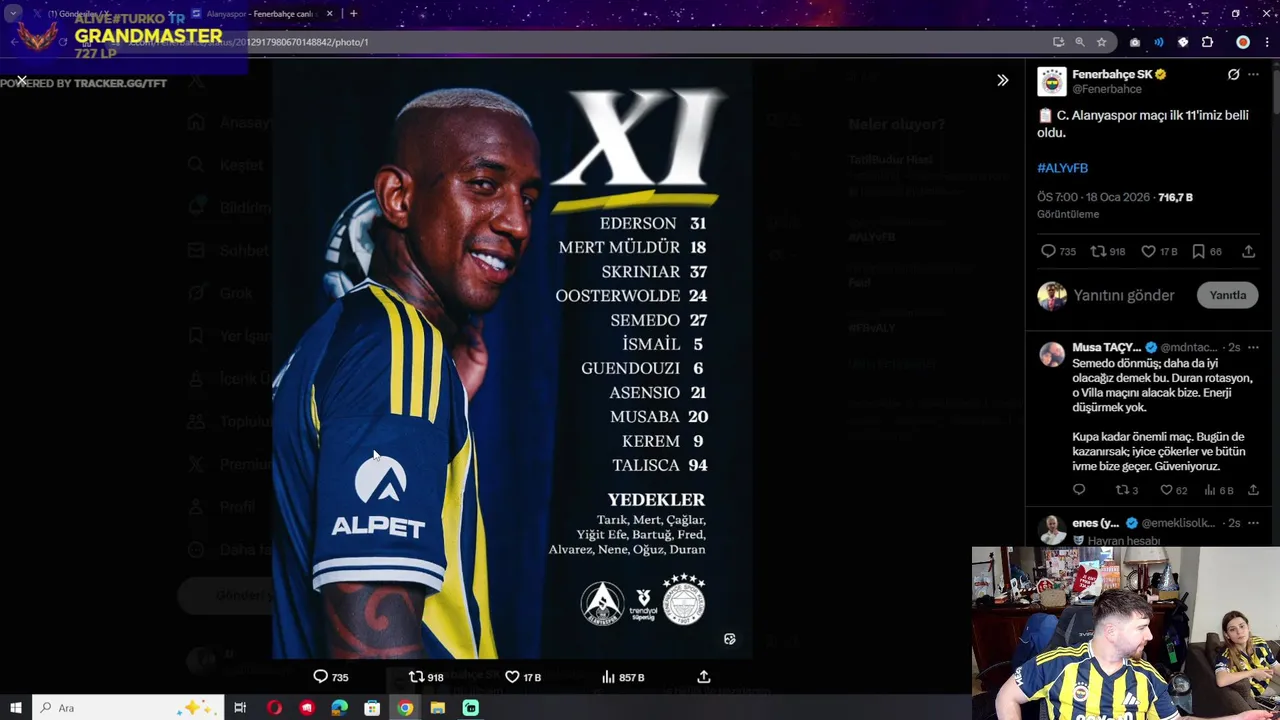
Task: Open the Chrome three-dot menu
Action: (1266, 42)
